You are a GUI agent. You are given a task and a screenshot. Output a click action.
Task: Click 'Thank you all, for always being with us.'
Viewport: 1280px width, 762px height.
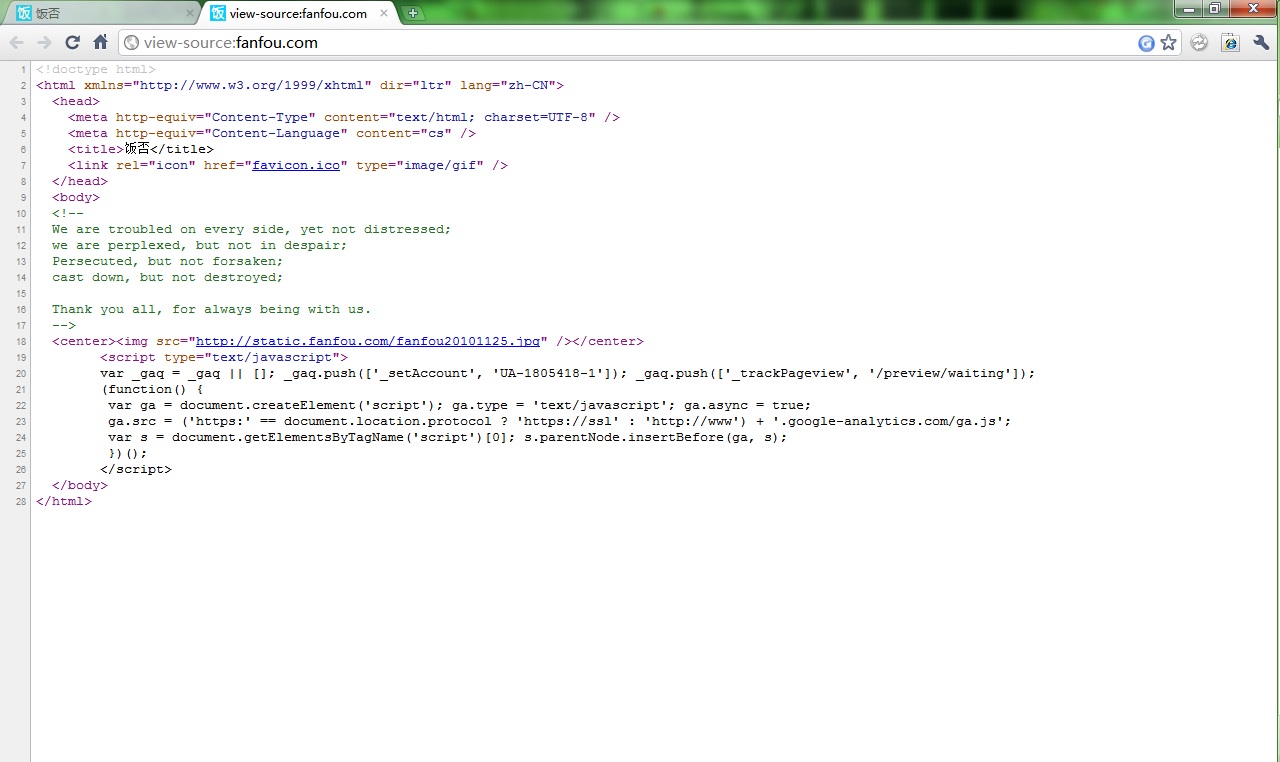click(x=212, y=309)
